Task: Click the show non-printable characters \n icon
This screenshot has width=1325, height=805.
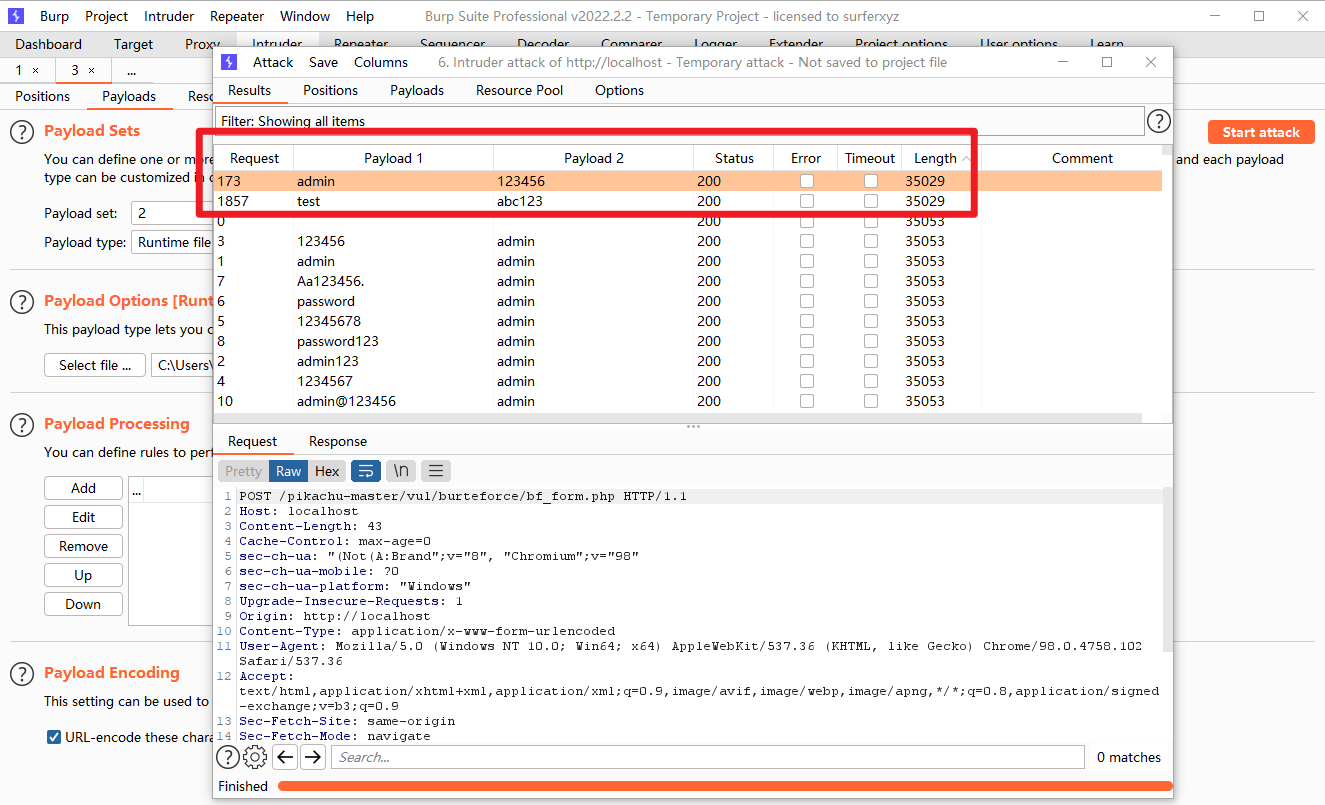Action: [x=401, y=471]
